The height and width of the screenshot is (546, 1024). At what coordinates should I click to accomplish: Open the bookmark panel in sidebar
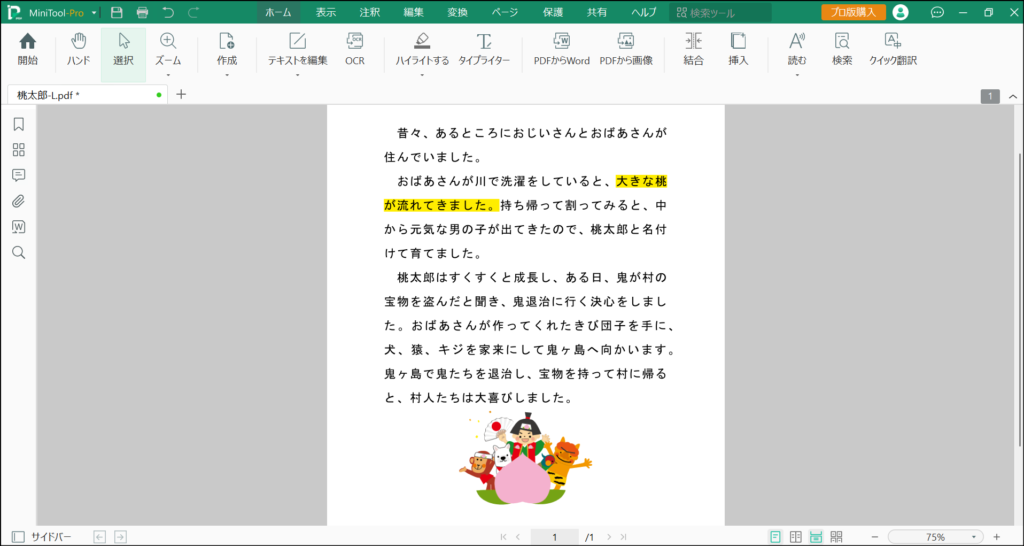(18, 124)
